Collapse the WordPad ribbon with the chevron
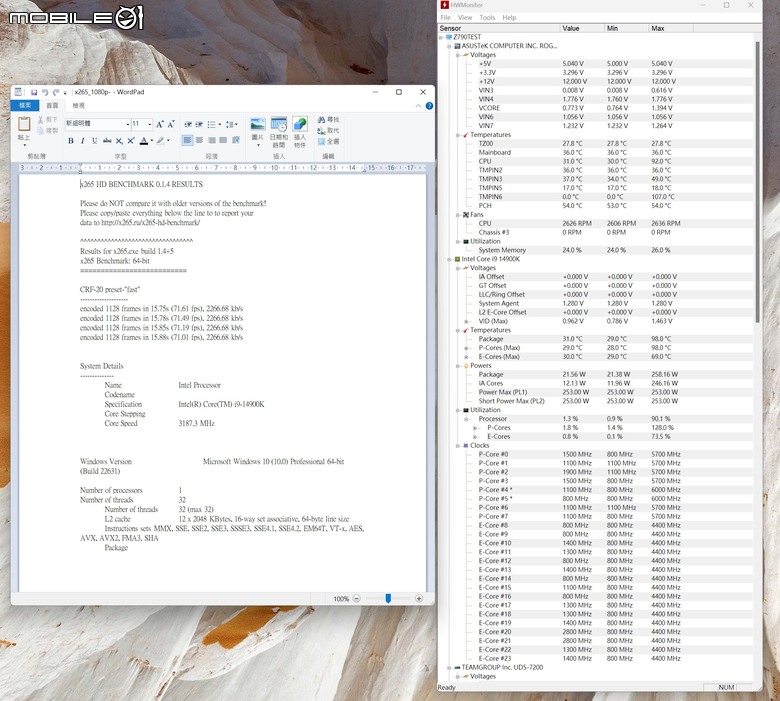This screenshot has height=701, width=780. coord(418,106)
